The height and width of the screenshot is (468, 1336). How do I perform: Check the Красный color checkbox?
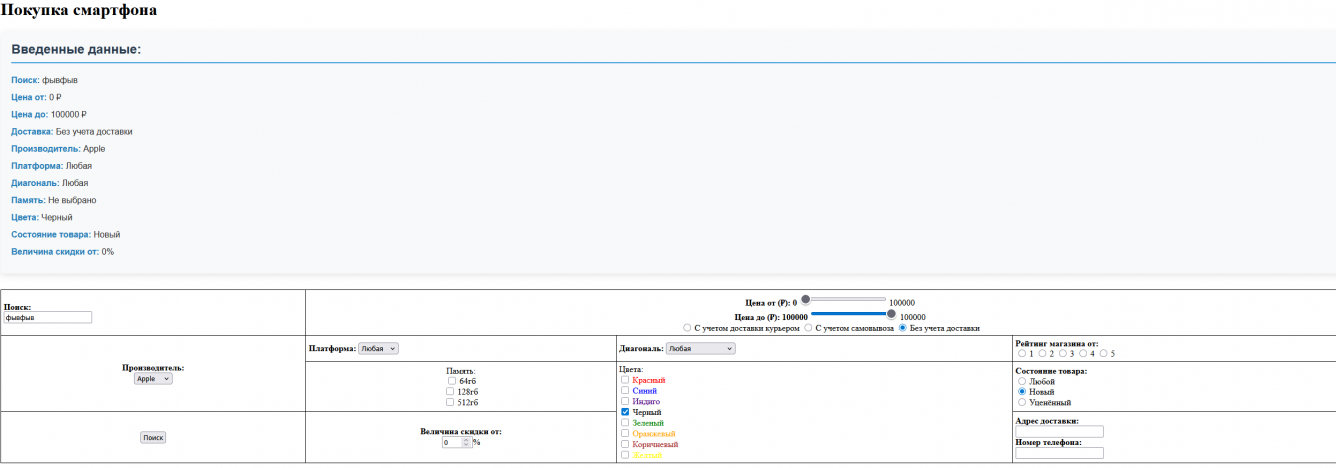point(625,380)
